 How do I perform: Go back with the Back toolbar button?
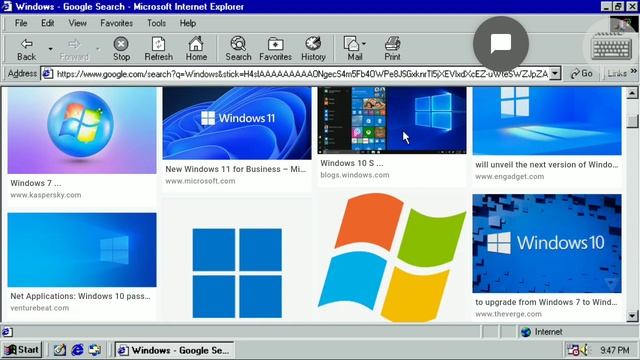tap(27, 49)
